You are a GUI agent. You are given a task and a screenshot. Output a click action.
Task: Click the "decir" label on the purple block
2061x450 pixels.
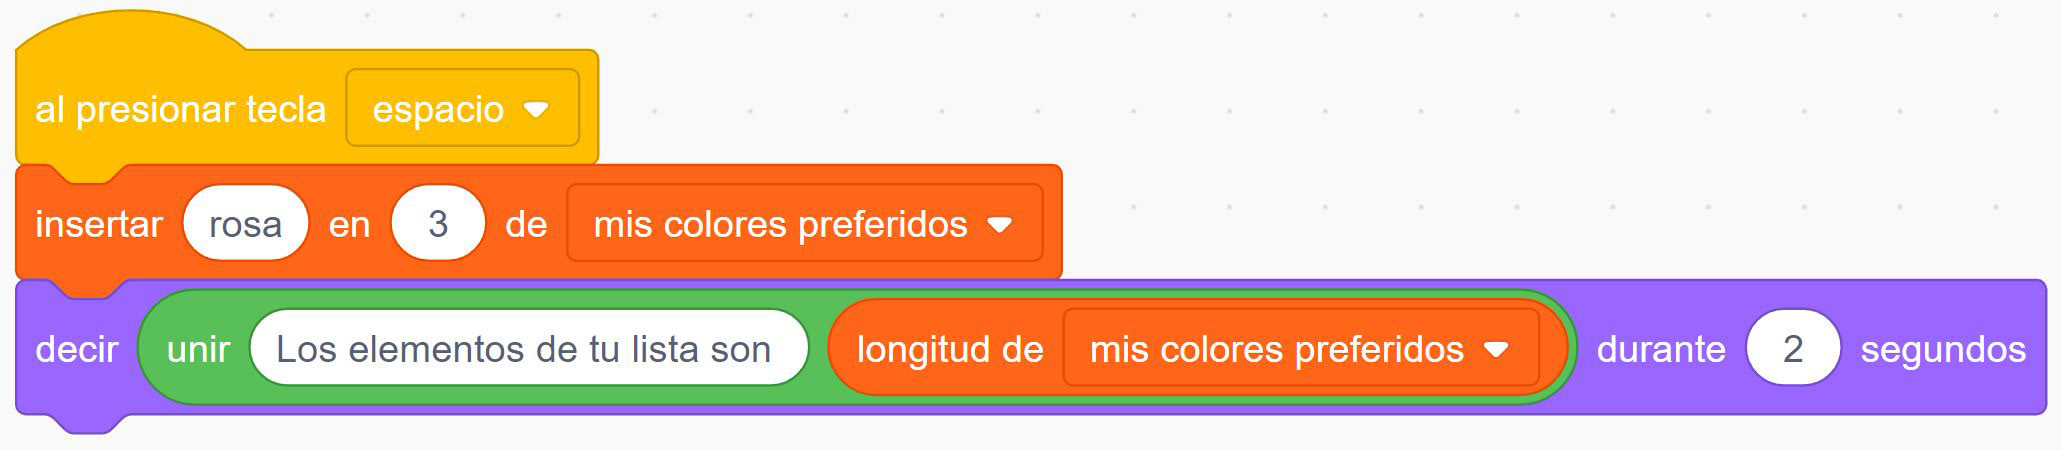pos(76,349)
